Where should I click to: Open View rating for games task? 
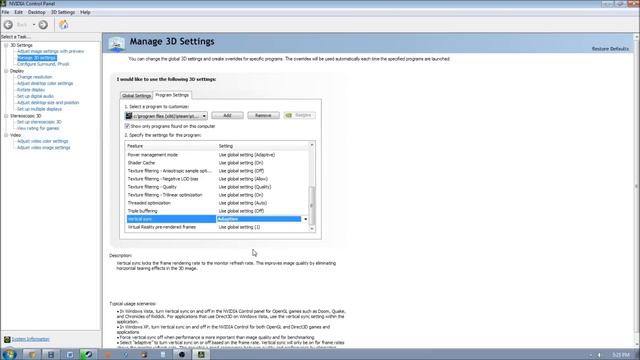click(x=38, y=128)
